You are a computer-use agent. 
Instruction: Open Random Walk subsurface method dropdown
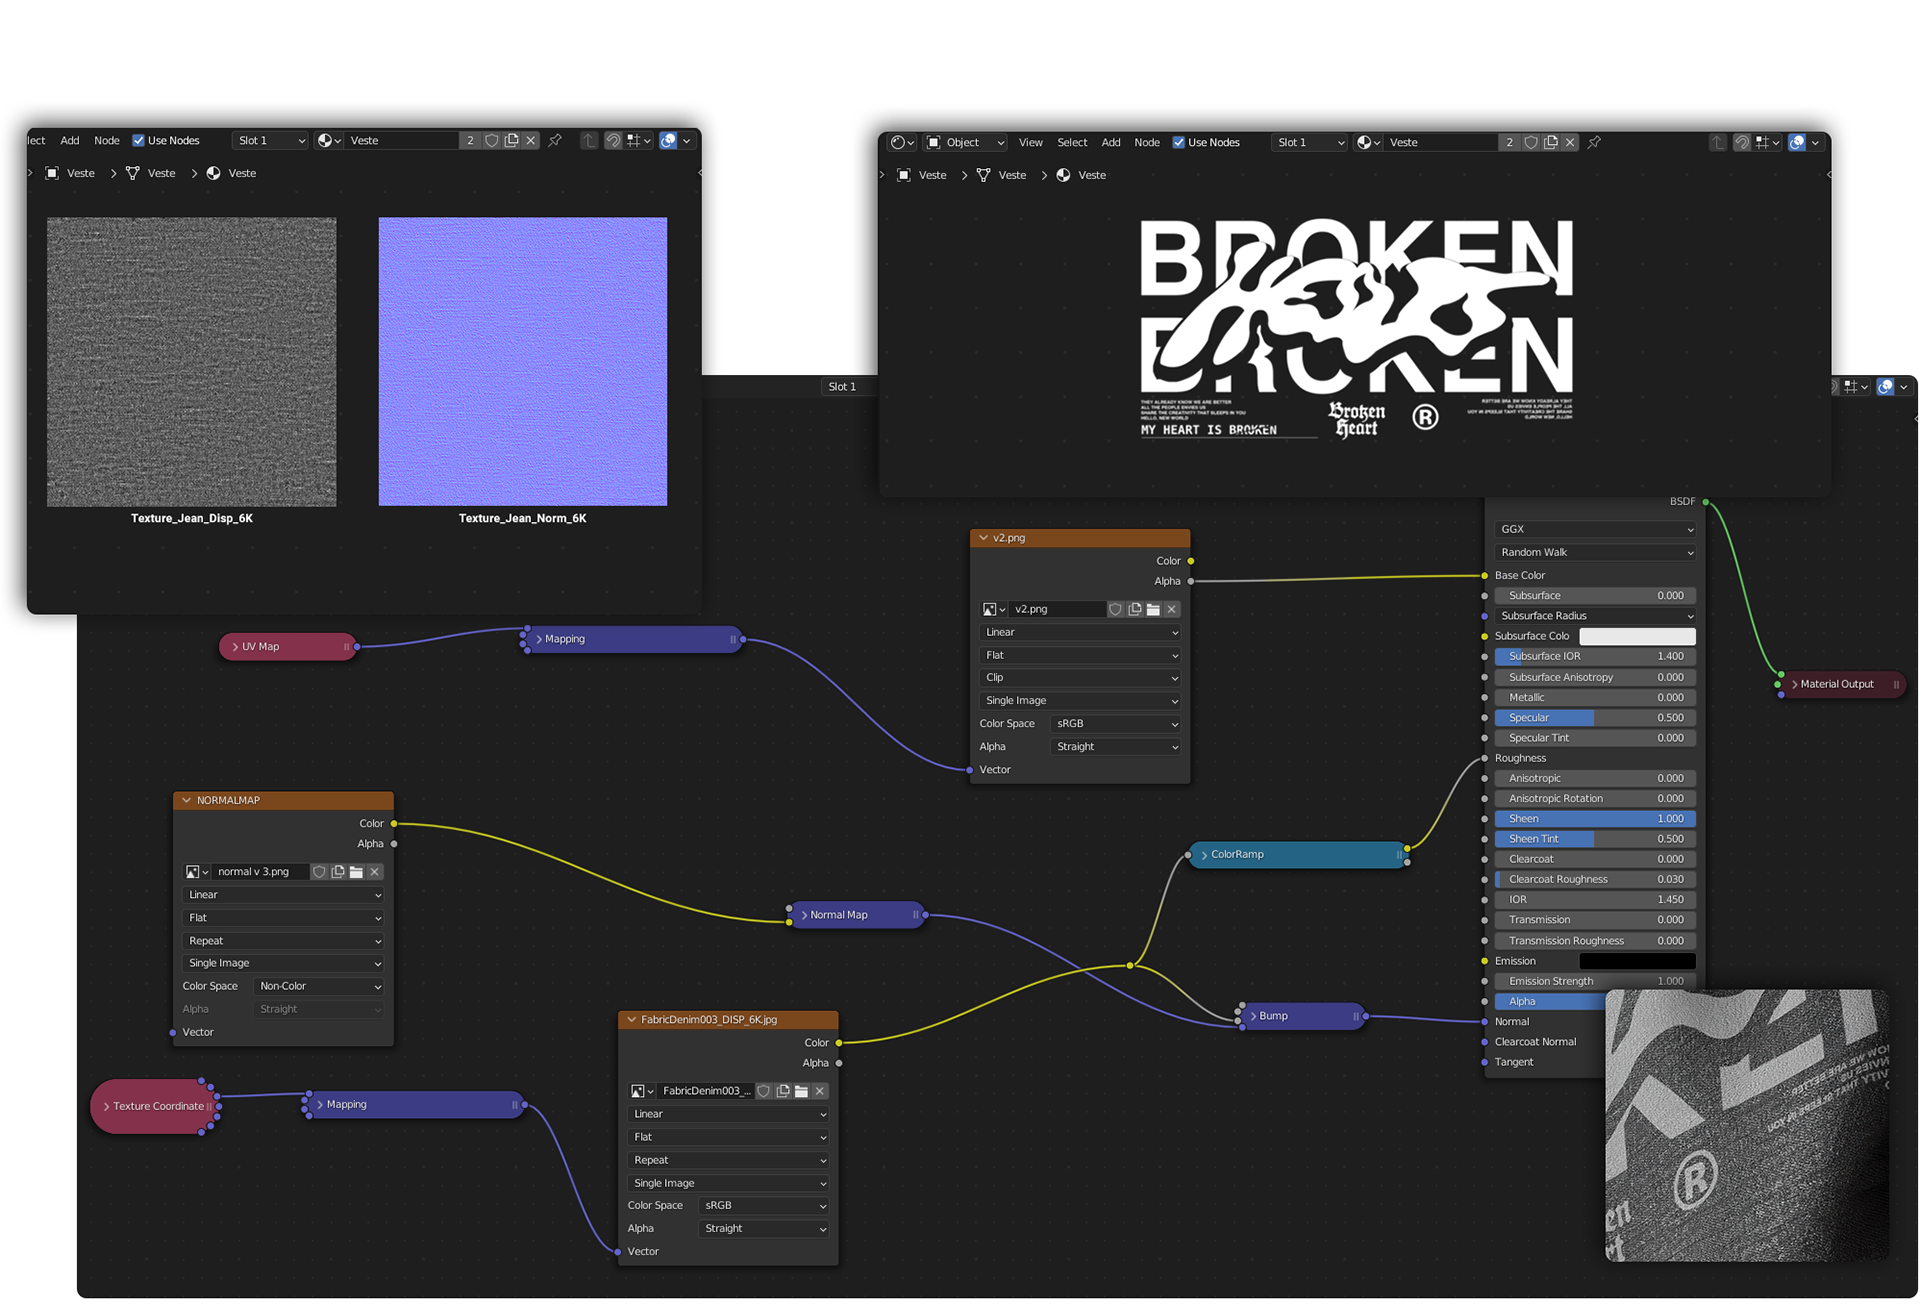pos(1595,552)
